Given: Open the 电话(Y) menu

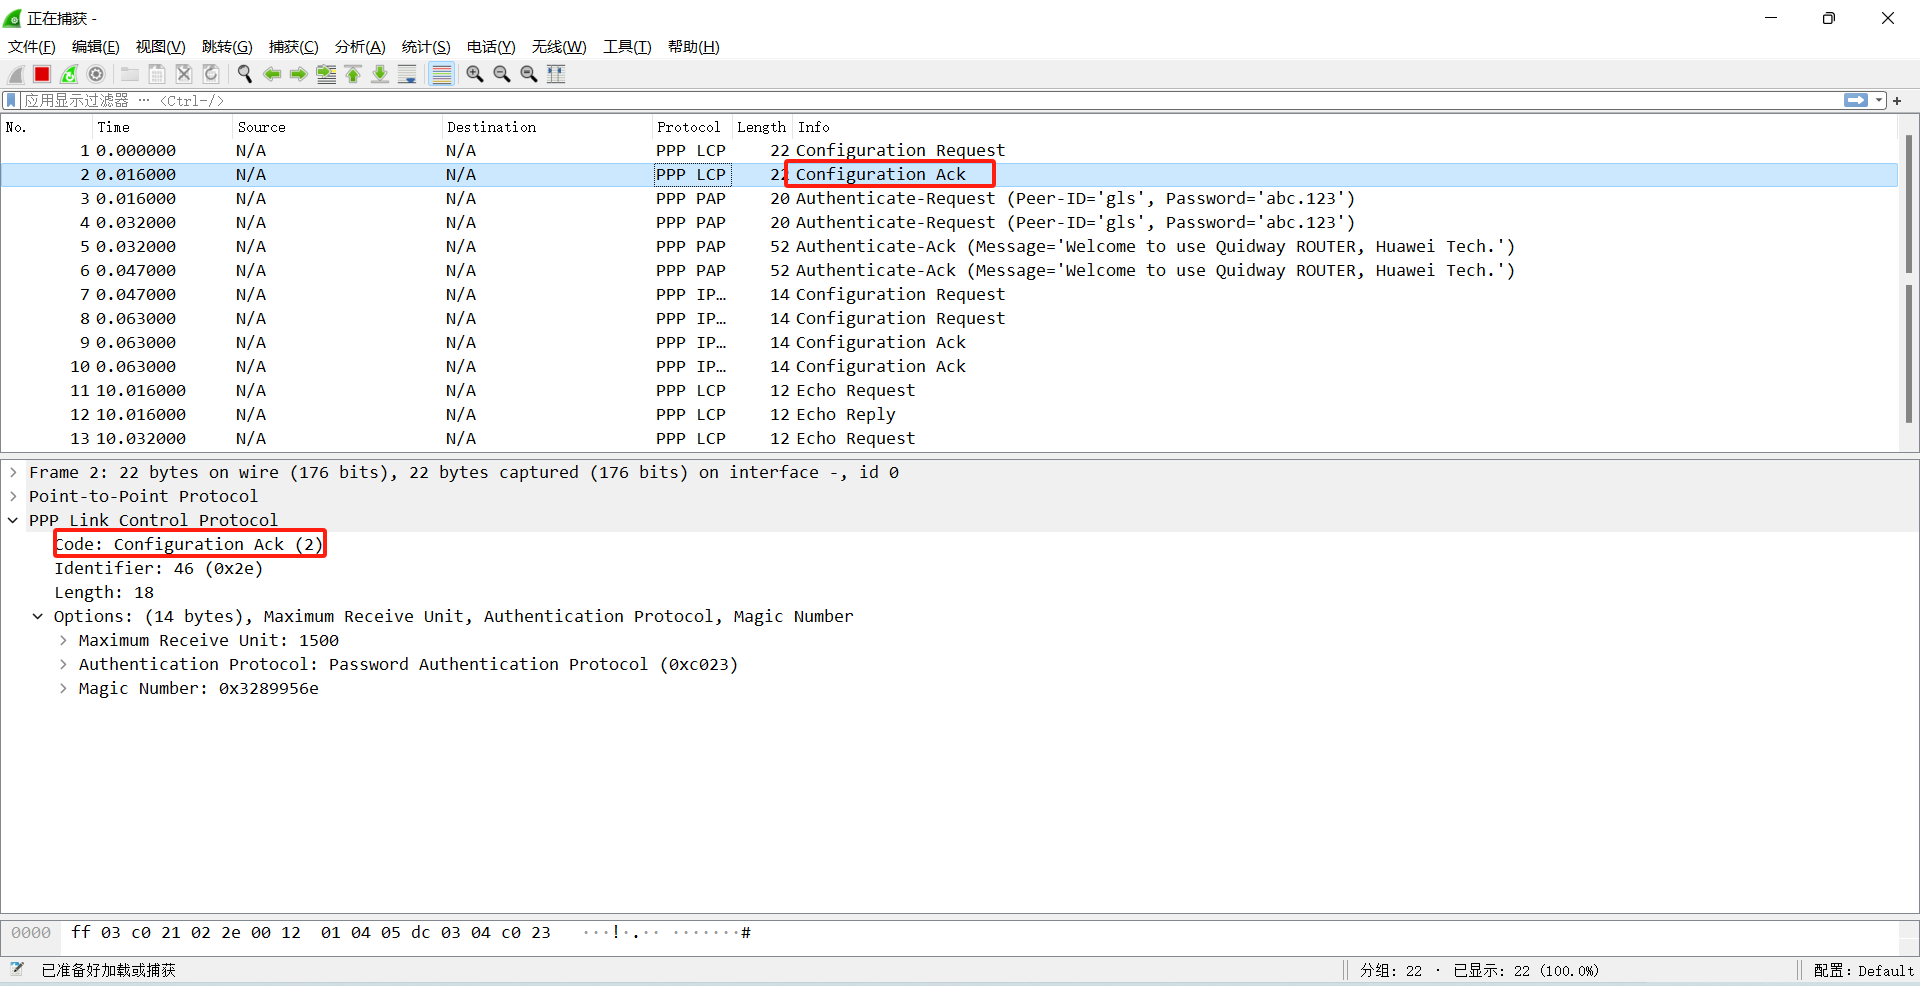Looking at the screenshot, I should click(491, 47).
